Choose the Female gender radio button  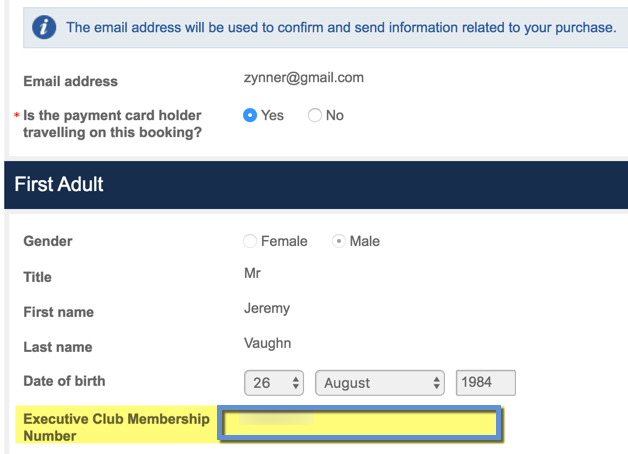[x=250, y=241]
